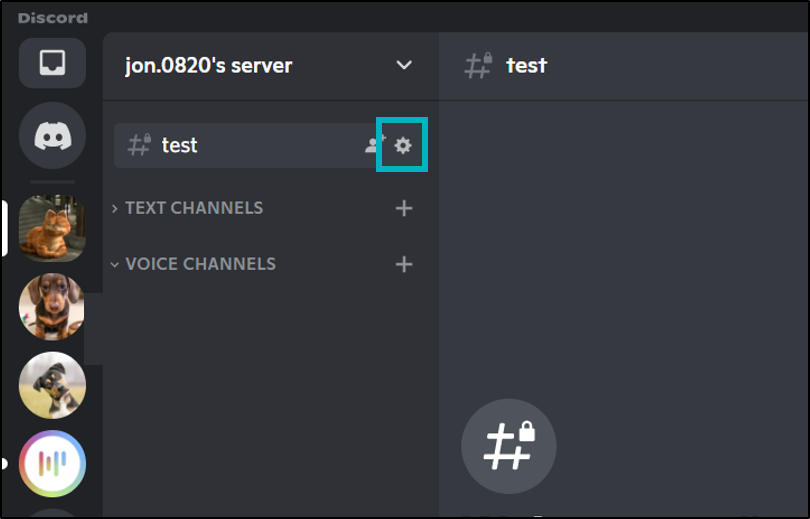Open the inbox icon at top of sidebar
This screenshot has height=519, width=810.
pyautogui.click(x=52, y=63)
